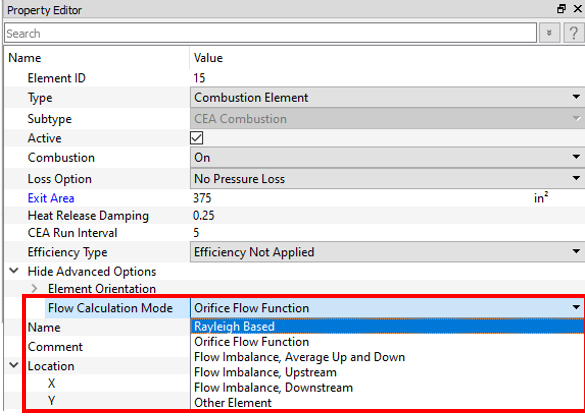Image resolution: width=585 pixels, height=416 pixels.
Task: Click the Search input field
Action: tap(270, 33)
